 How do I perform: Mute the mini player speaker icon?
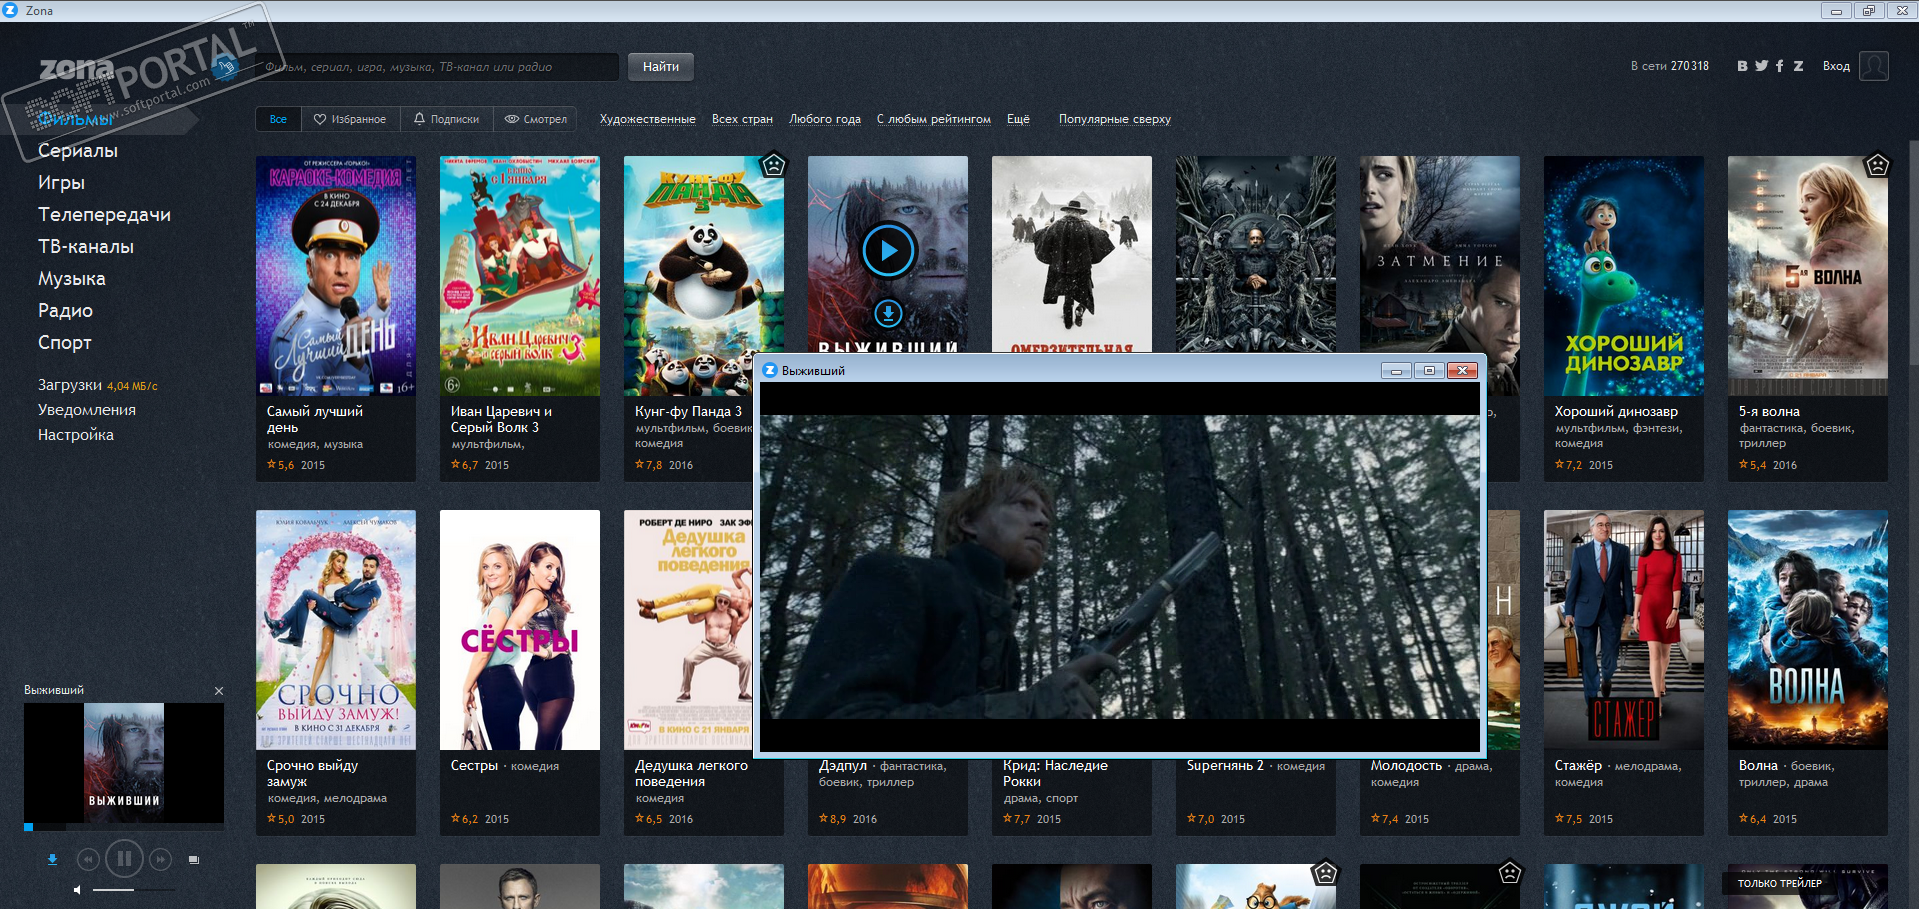point(77,889)
